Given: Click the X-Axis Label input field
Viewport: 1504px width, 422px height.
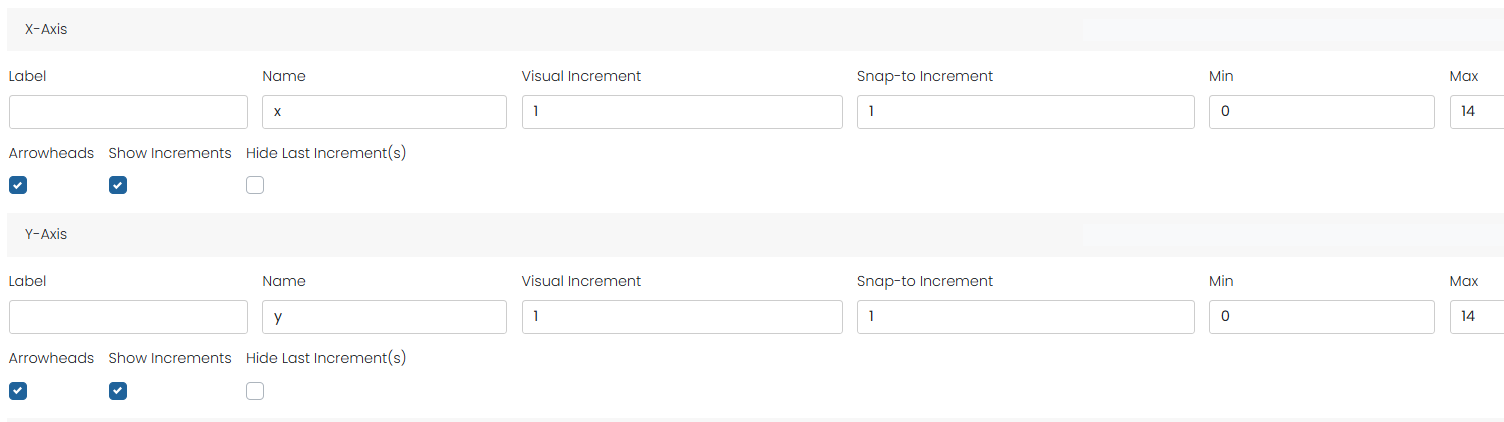Looking at the screenshot, I should (x=128, y=112).
